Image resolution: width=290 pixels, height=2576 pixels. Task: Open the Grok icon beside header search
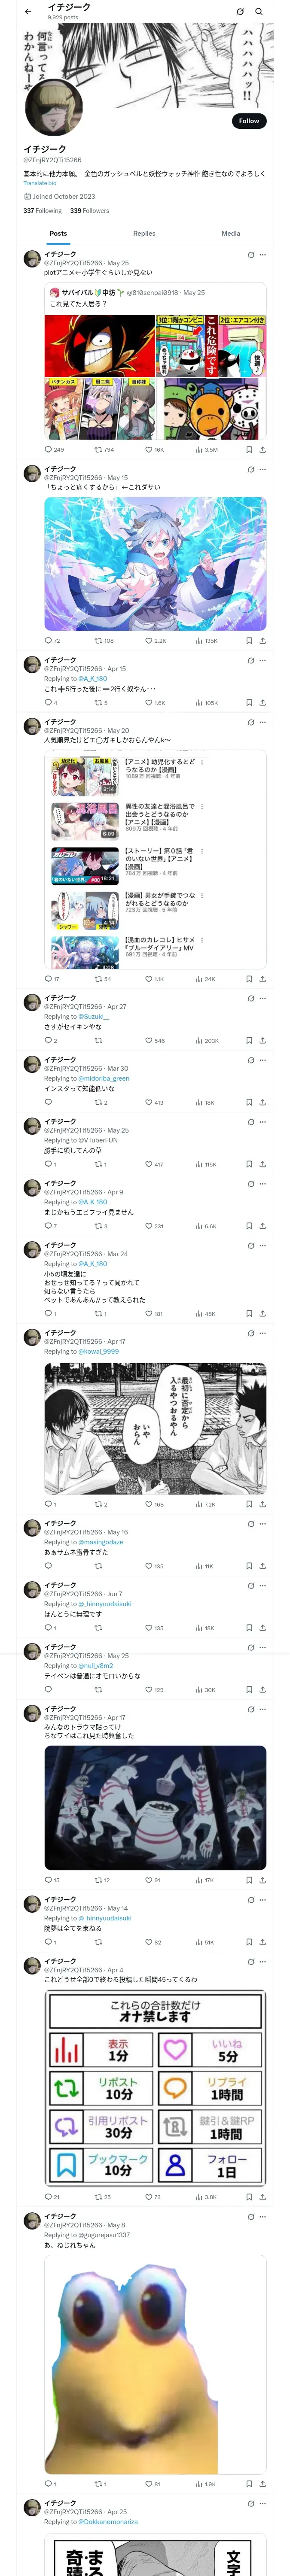[x=240, y=12]
